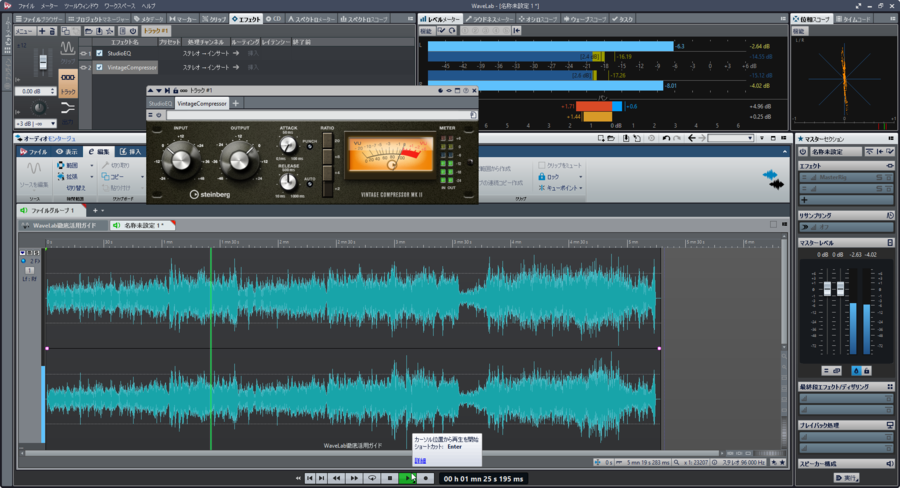Click the undo arrow in audio montage toolbar
The height and width of the screenshot is (488, 900).
(666, 138)
